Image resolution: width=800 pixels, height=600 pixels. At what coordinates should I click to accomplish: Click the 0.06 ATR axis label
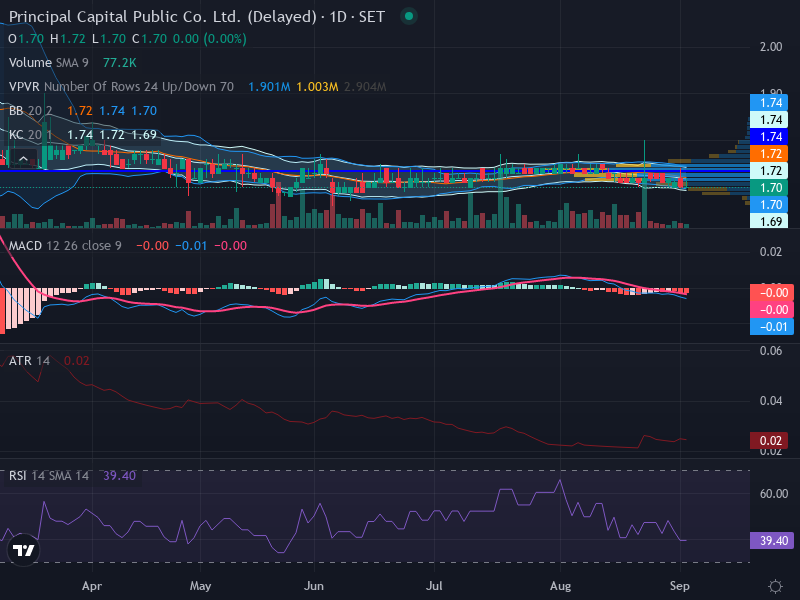pos(770,351)
